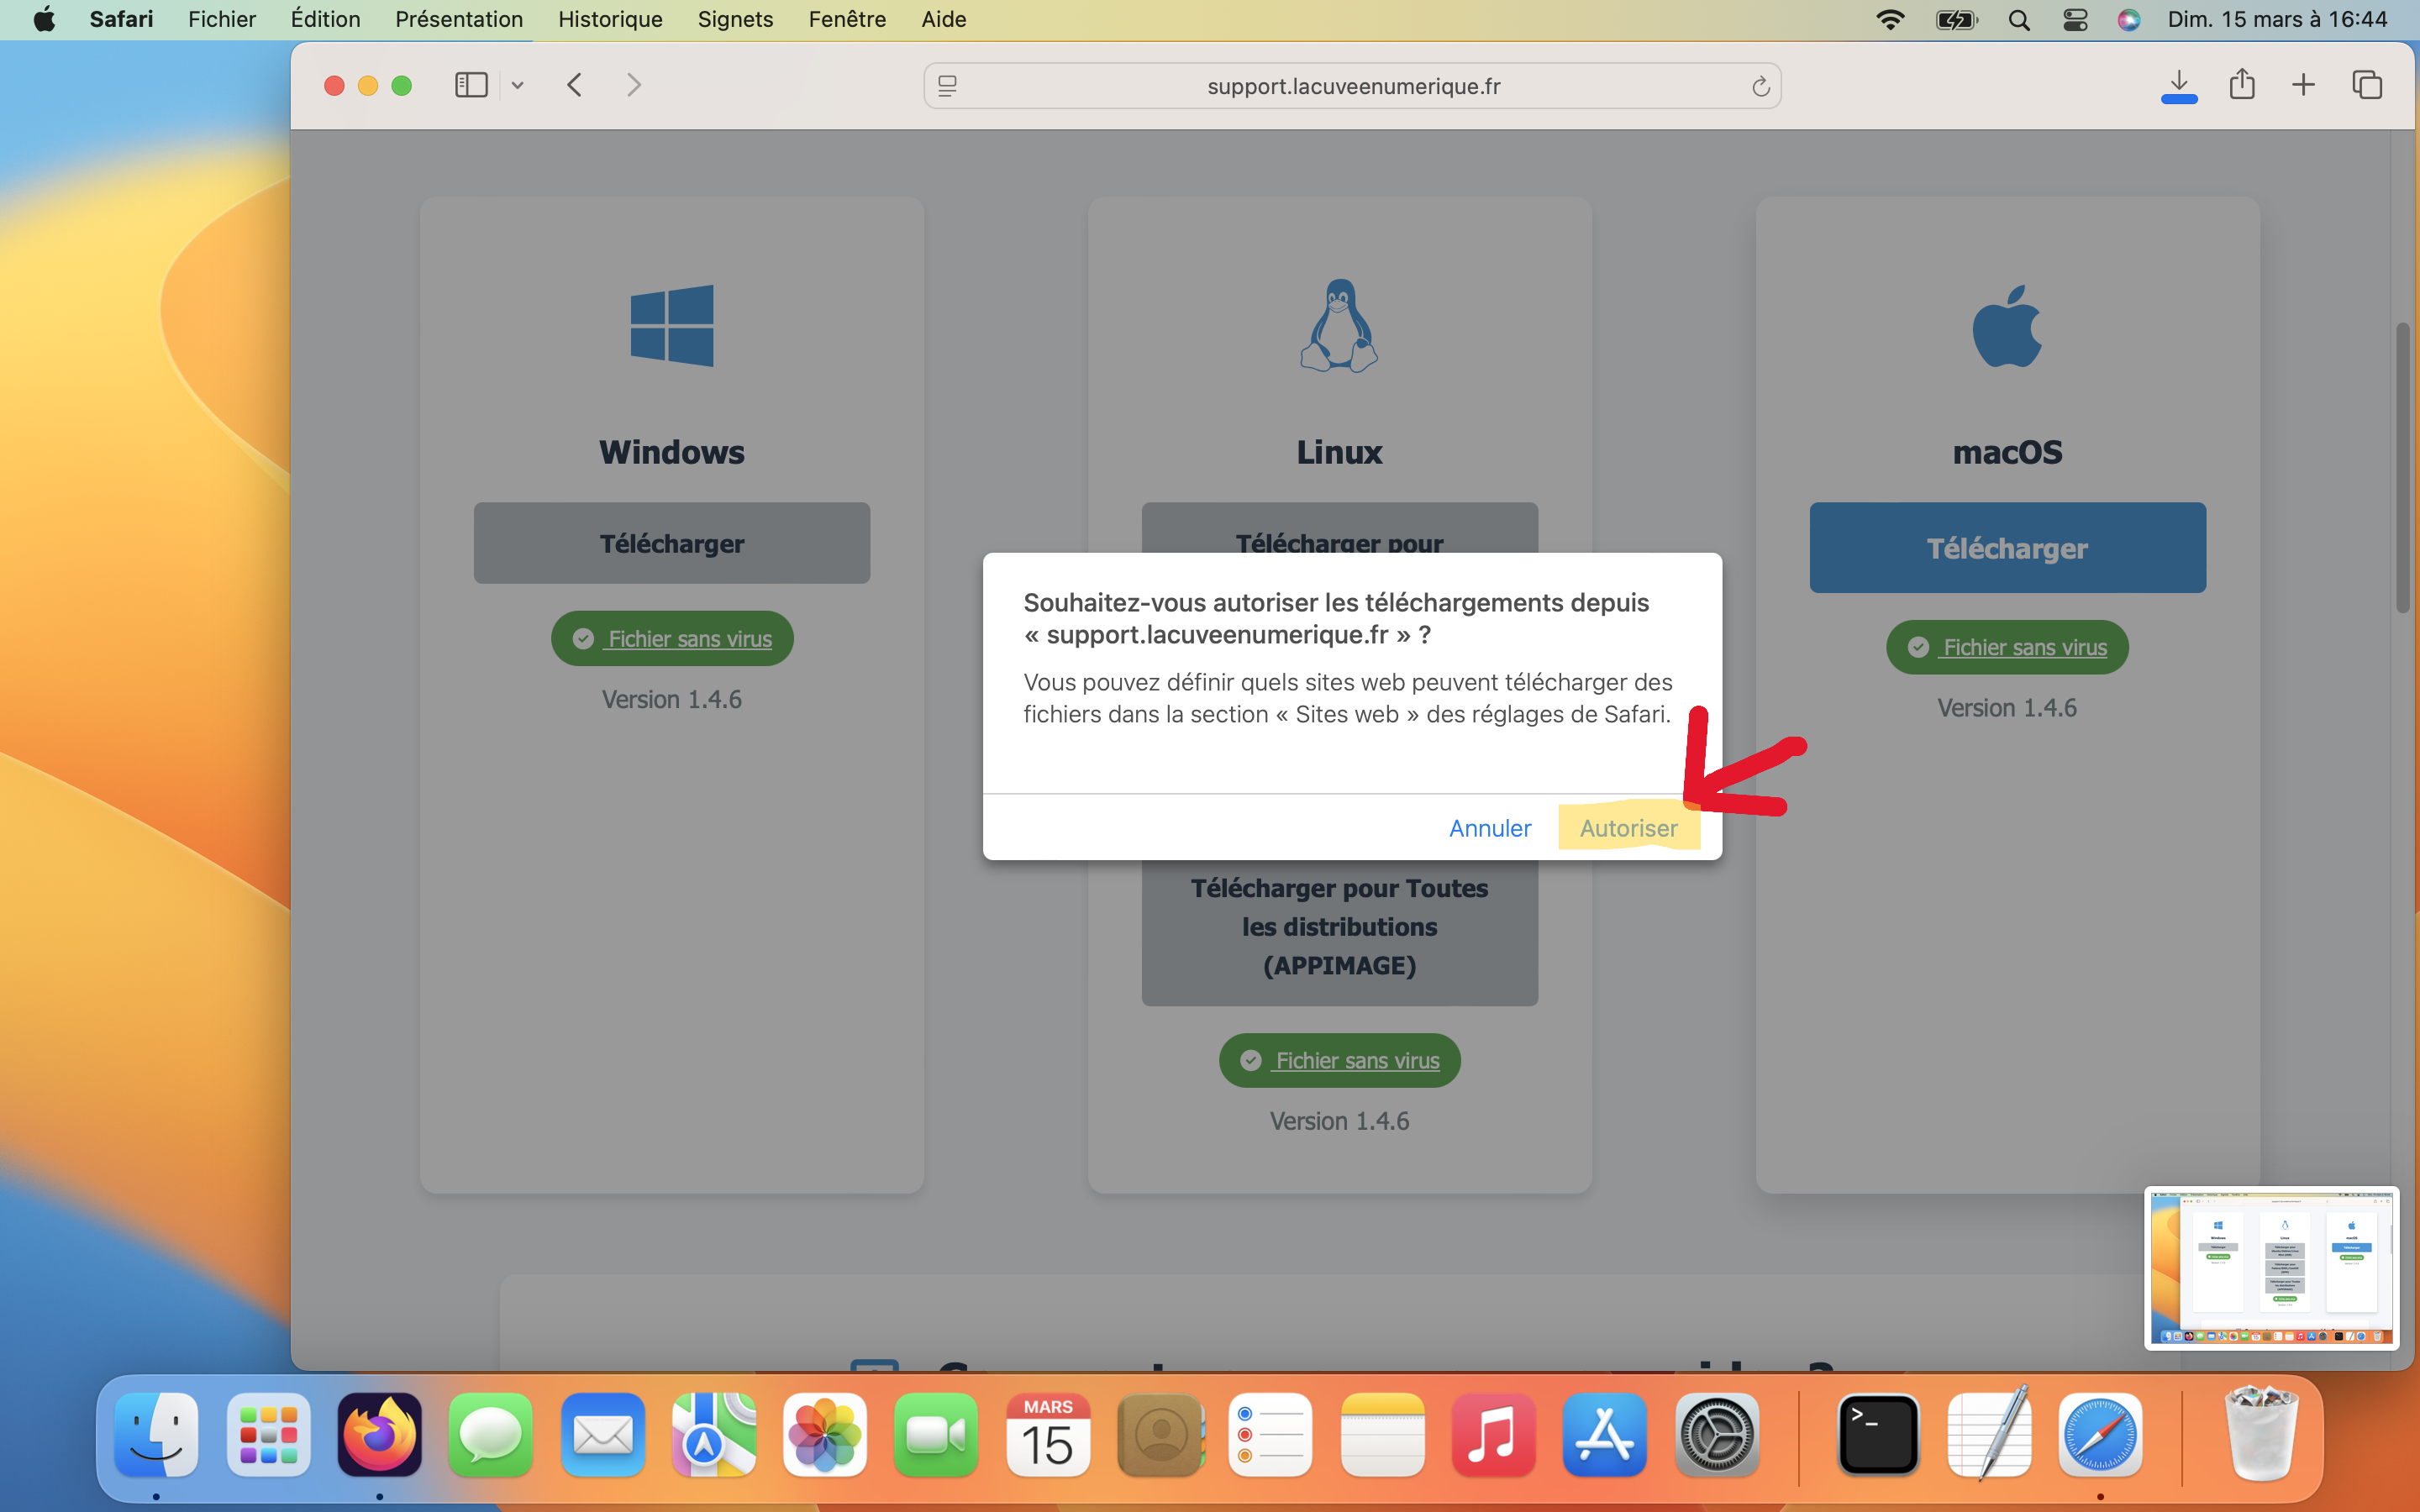Toggle the Safari sidebar icon
Screen dimensions: 2420x1512
pyautogui.click(x=471, y=85)
